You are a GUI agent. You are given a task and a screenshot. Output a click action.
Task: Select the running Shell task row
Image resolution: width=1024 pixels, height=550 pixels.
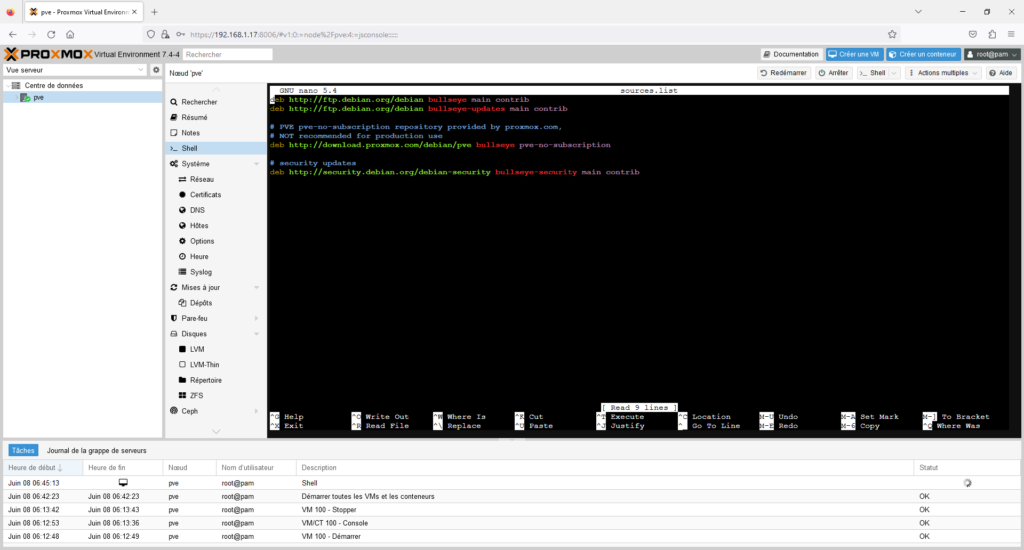pyautogui.click(x=511, y=483)
